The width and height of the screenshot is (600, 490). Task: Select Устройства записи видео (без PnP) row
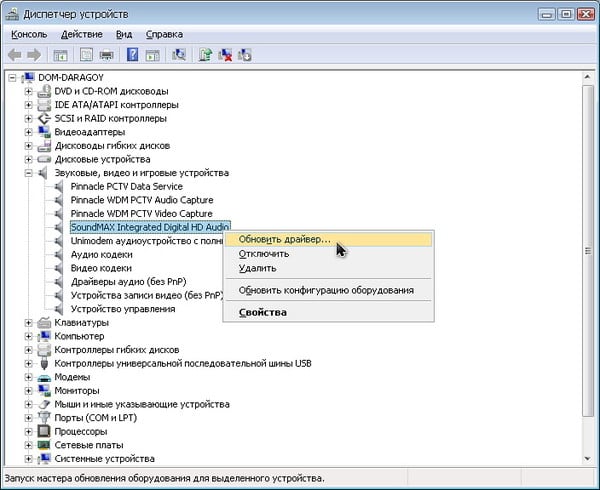point(147,295)
